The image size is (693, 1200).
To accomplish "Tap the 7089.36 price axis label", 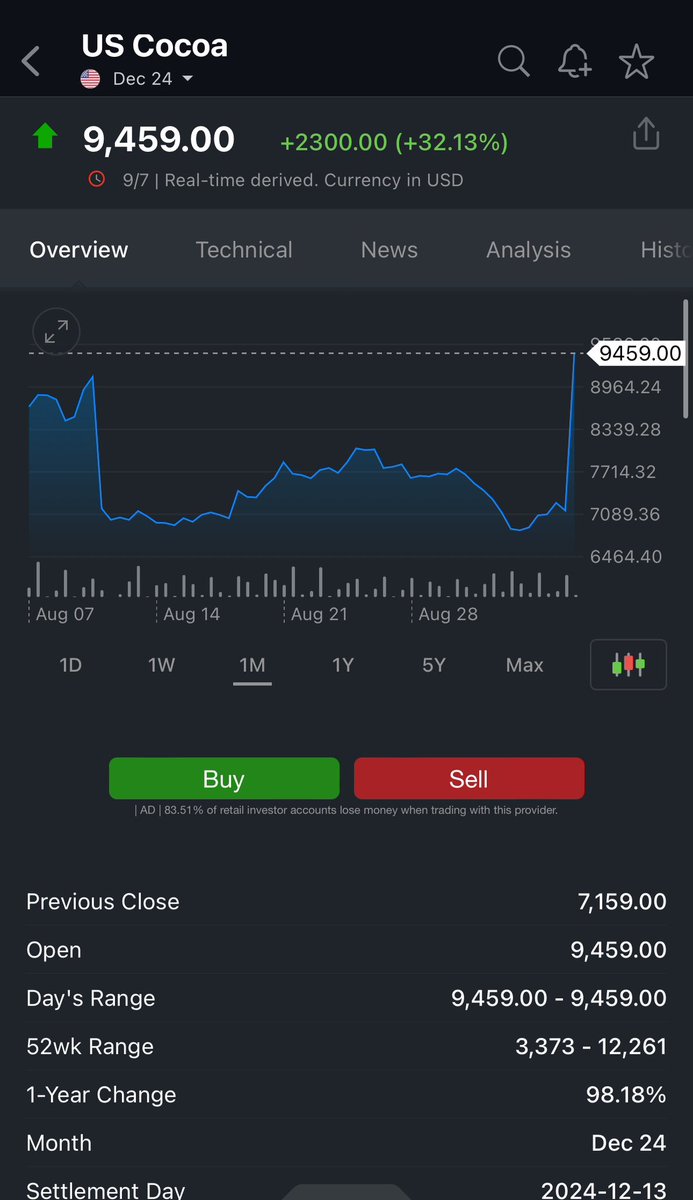I will click(x=626, y=514).
